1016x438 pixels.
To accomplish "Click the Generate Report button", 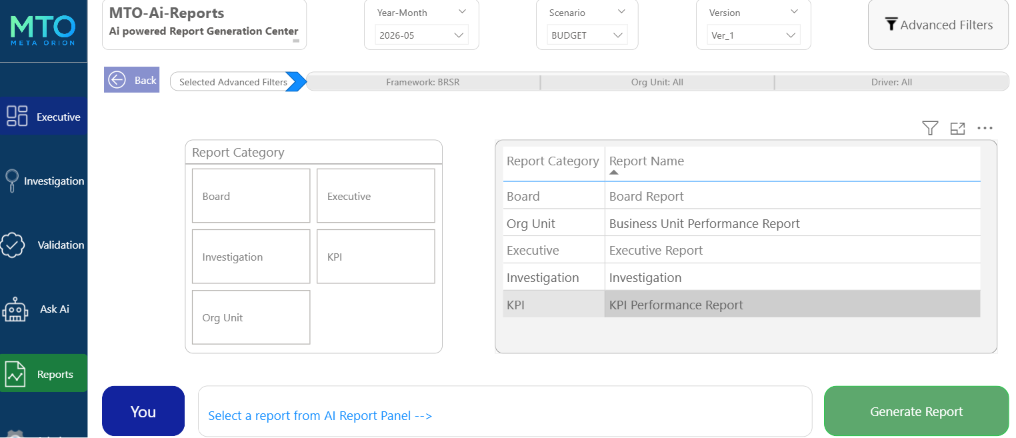I will pos(916,411).
